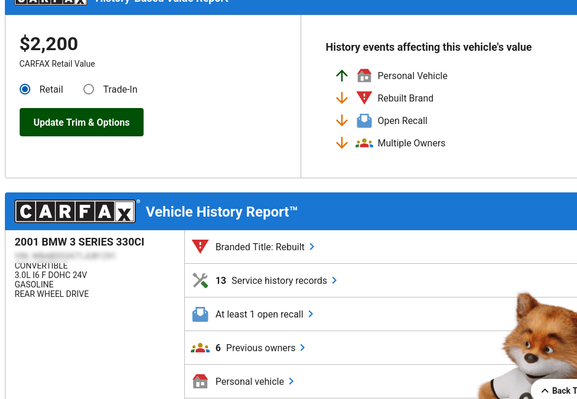This screenshot has height=399, width=577.
Task: Click the Open Recall label in value events
Action: [402, 121]
